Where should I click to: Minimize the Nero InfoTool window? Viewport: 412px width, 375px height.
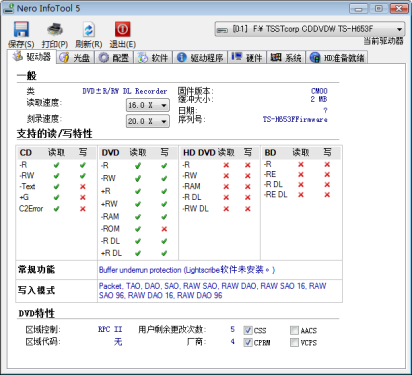click(x=358, y=8)
